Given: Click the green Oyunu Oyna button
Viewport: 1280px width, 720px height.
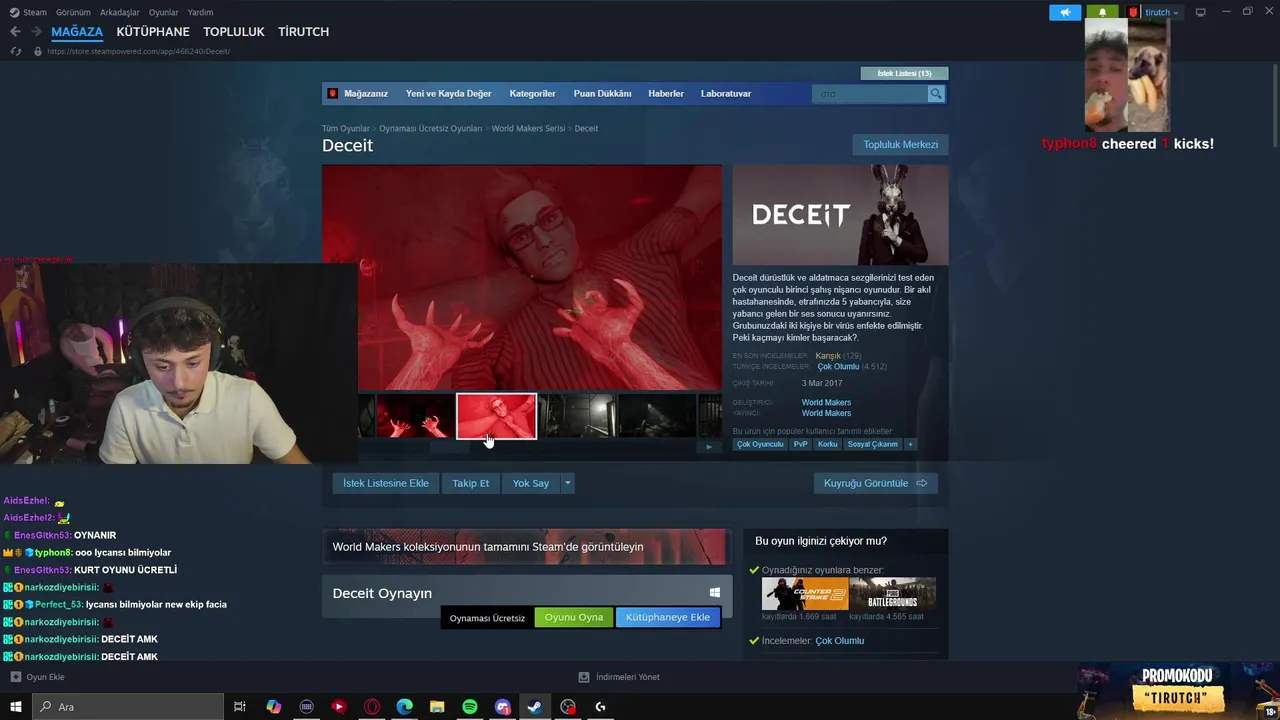Looking at the screenshot, I should 574,617.
